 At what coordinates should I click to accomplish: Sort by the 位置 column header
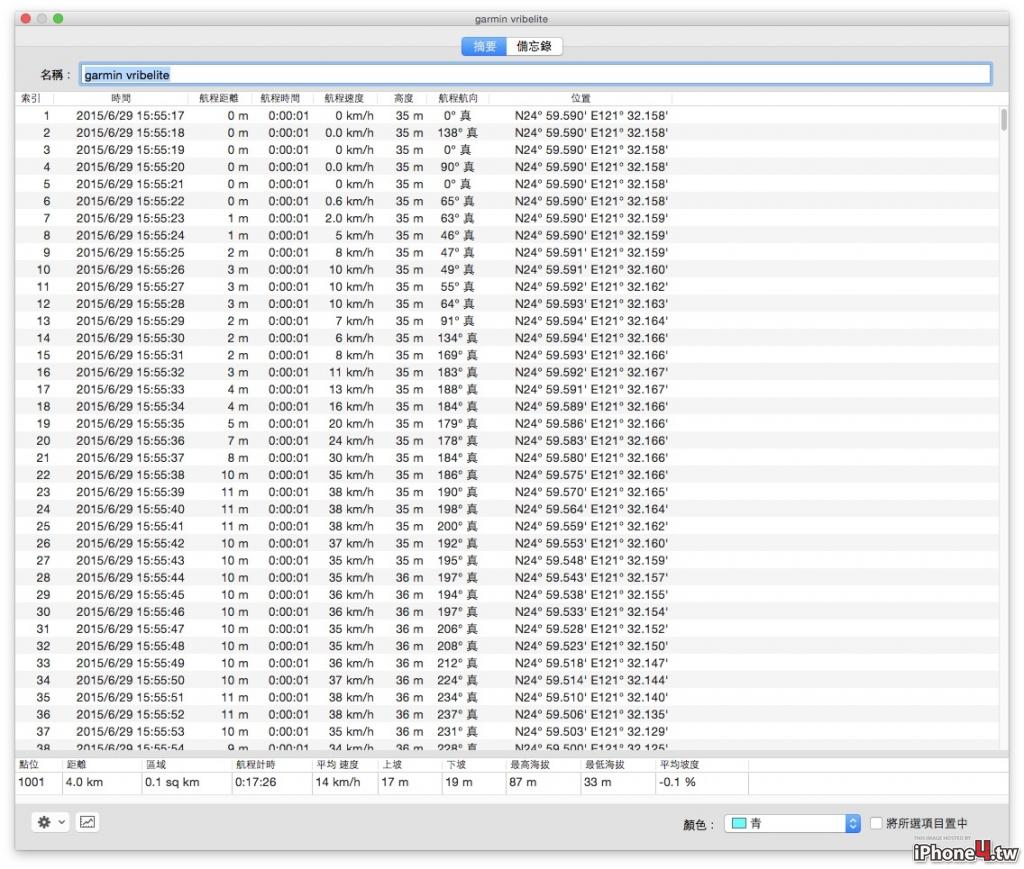coord(581,98)
